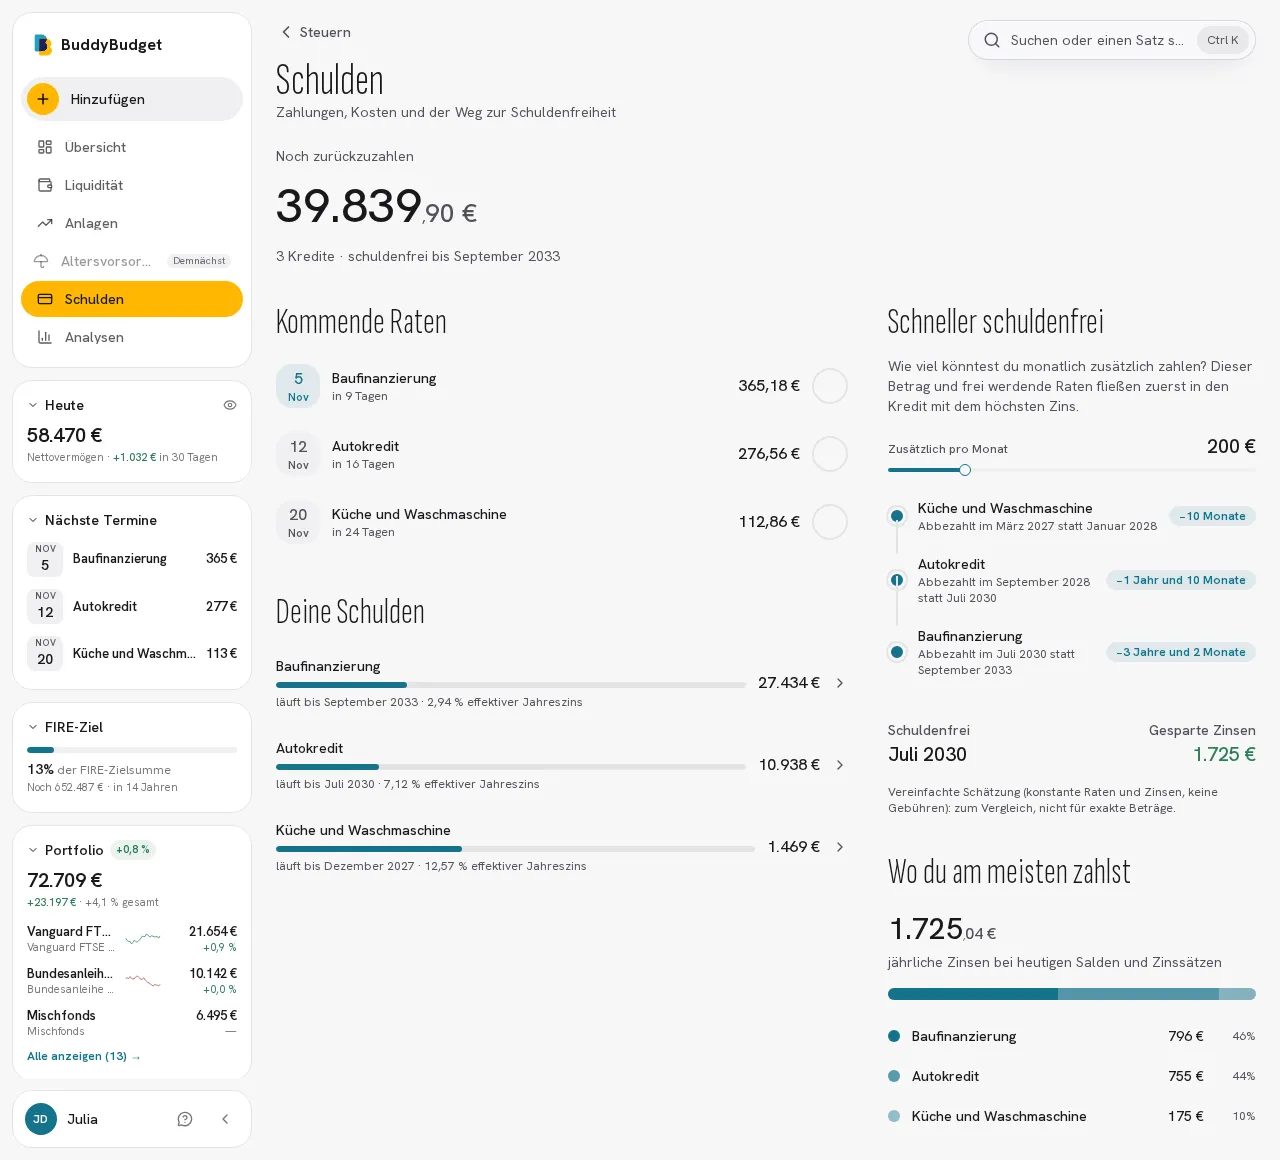
Task: Click the yellow plus Hinzufügen icon
Action: (x=43, y=99)
